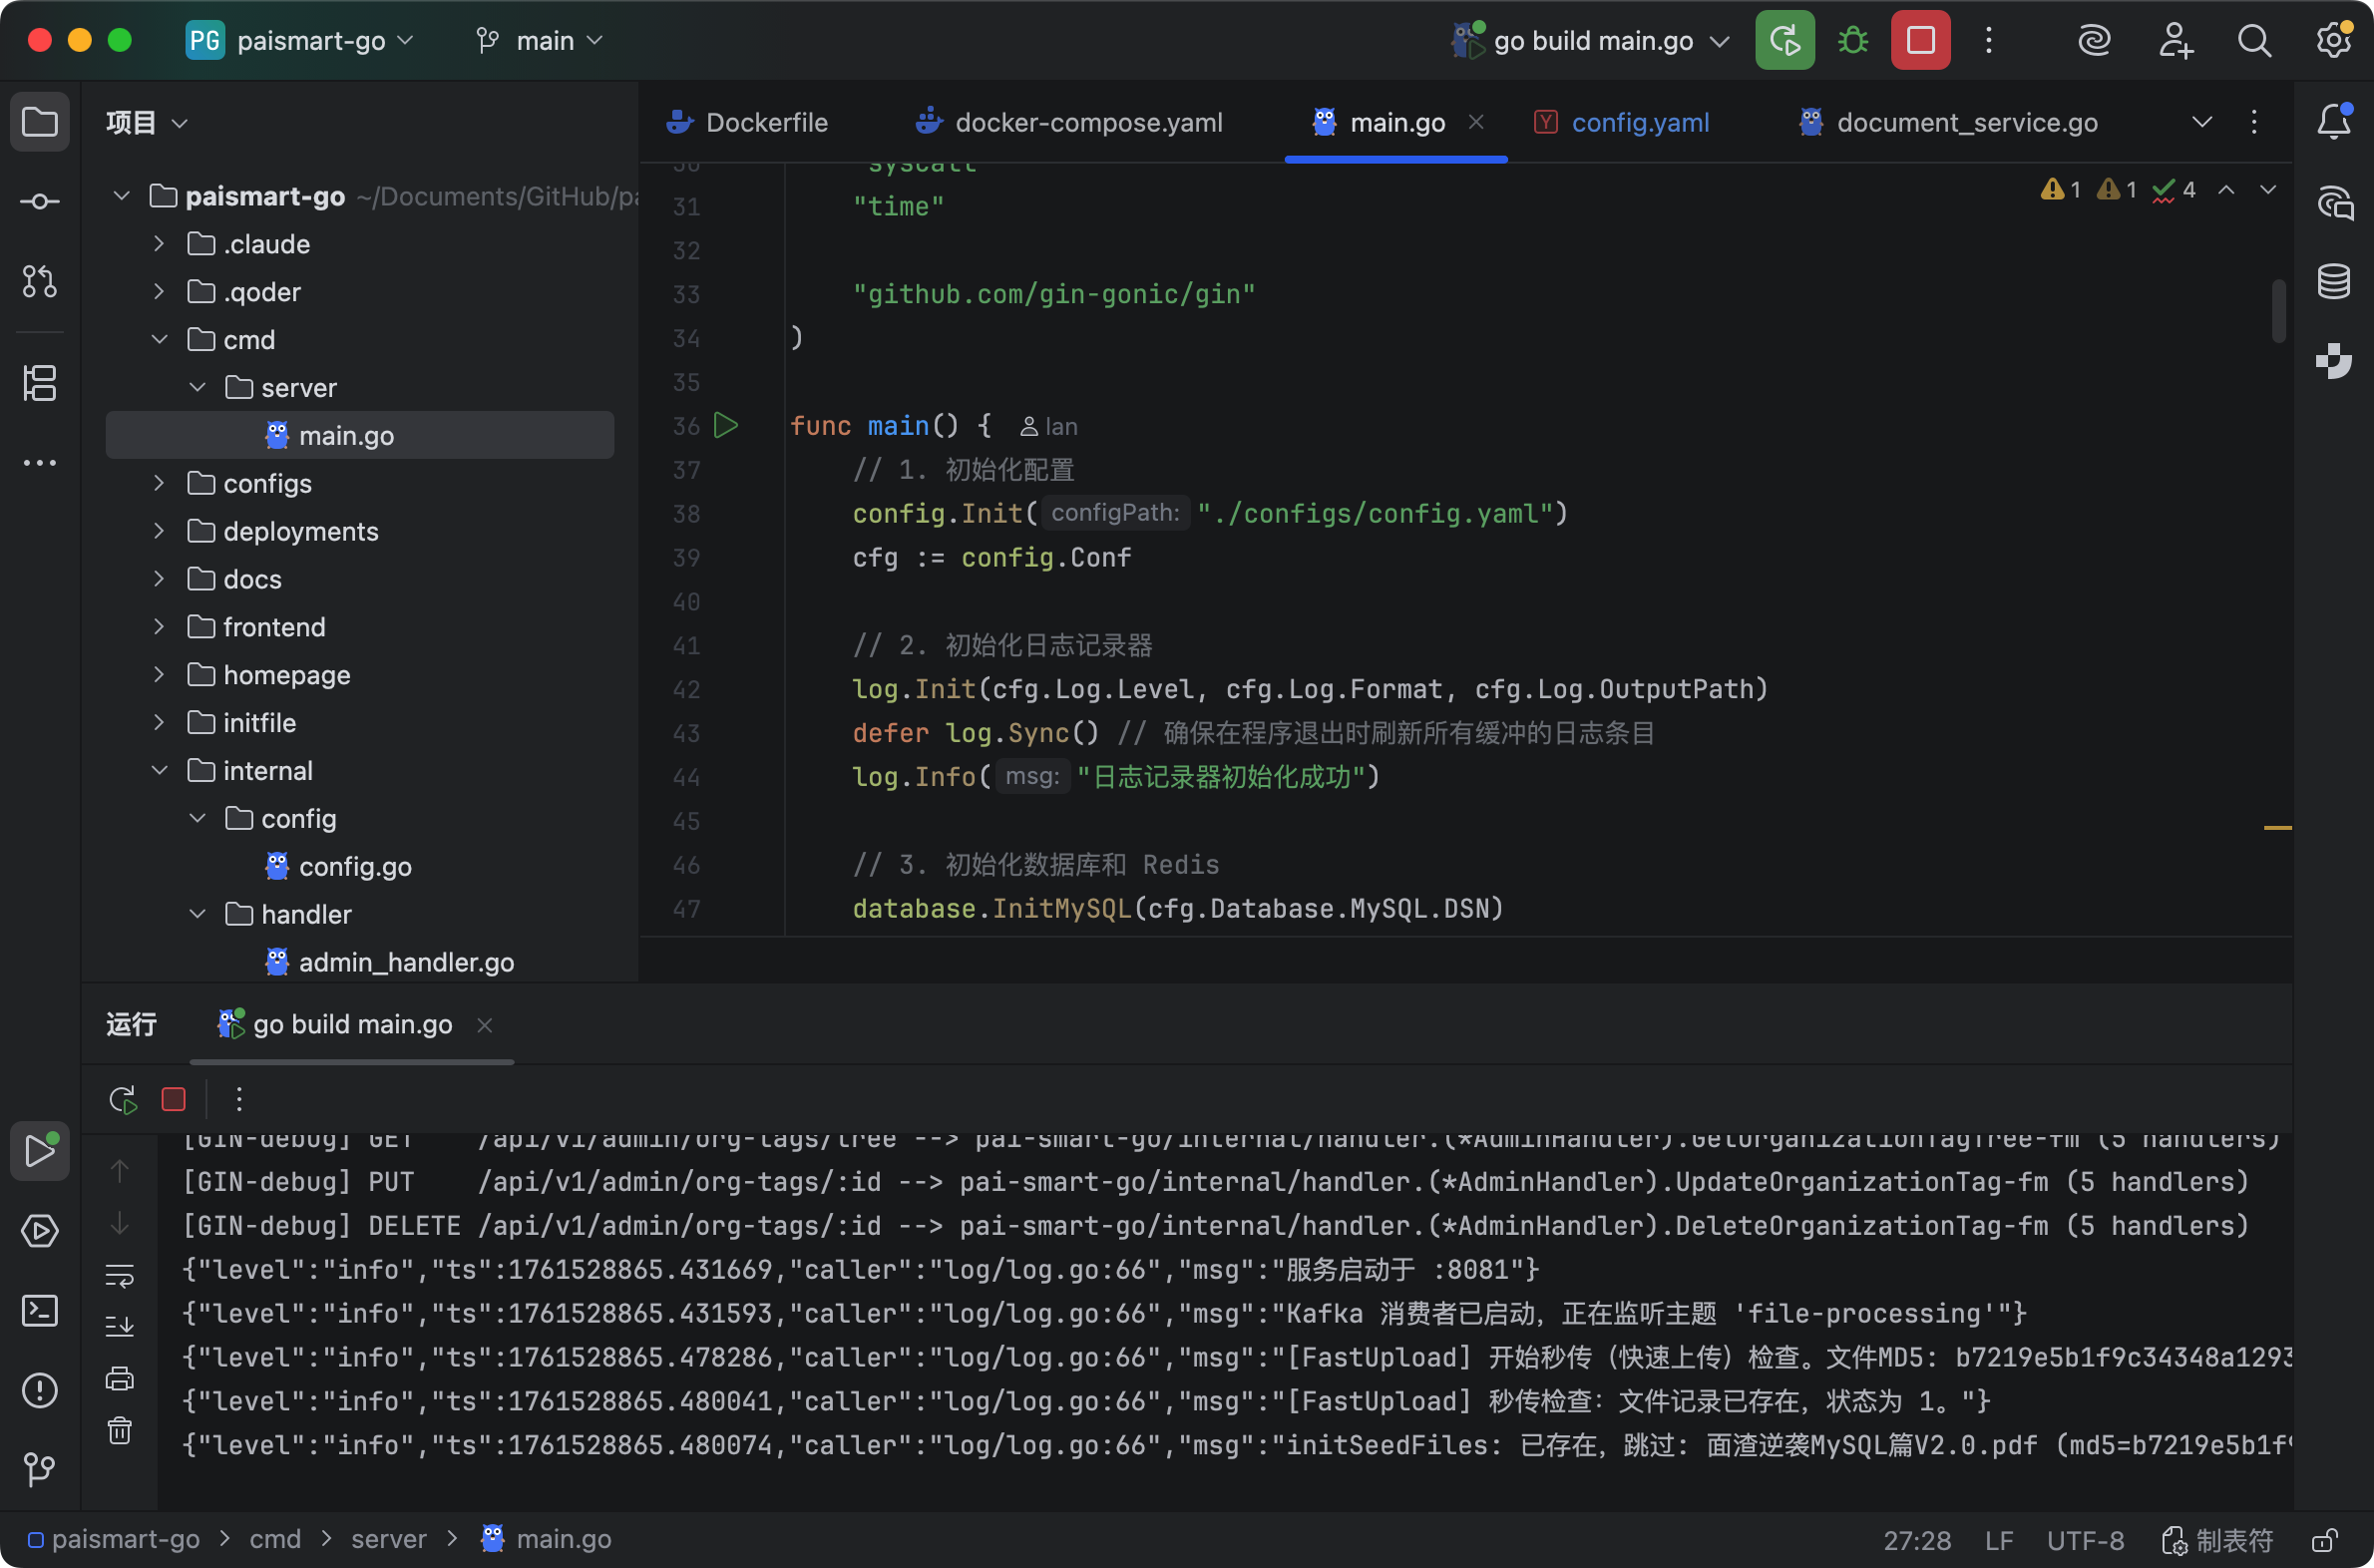Toggle read-only lock in status bar
The height and width of the screenshot is (1568, 2374).
tap(2324, 1540)
